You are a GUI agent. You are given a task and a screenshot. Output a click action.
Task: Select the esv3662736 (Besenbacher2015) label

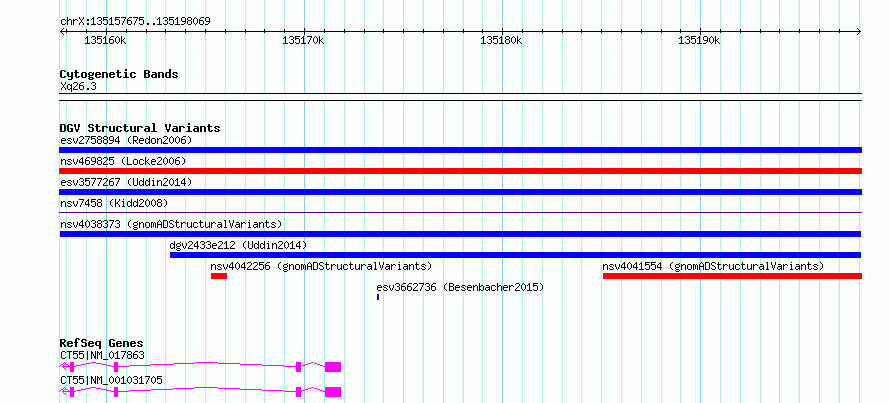[460, 287]
